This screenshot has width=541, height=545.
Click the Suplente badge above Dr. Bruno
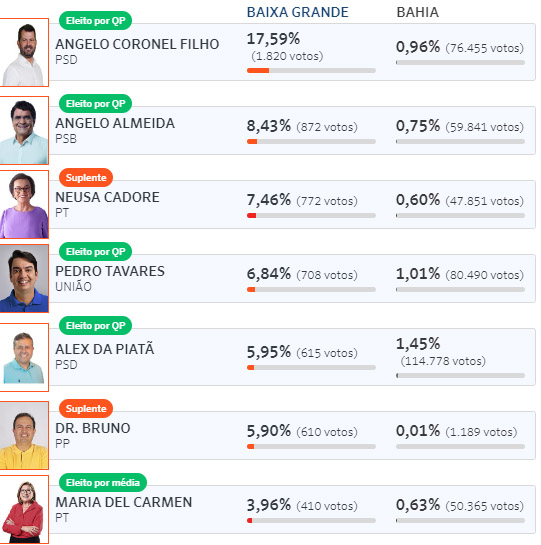(86, 408)
